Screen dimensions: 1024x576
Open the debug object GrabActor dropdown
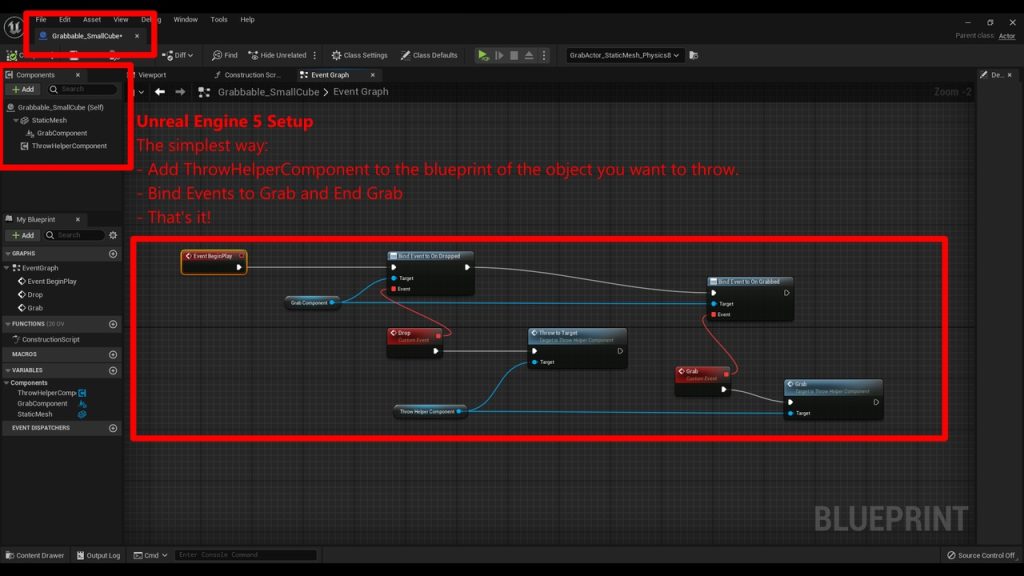click(x=624, y=55)
